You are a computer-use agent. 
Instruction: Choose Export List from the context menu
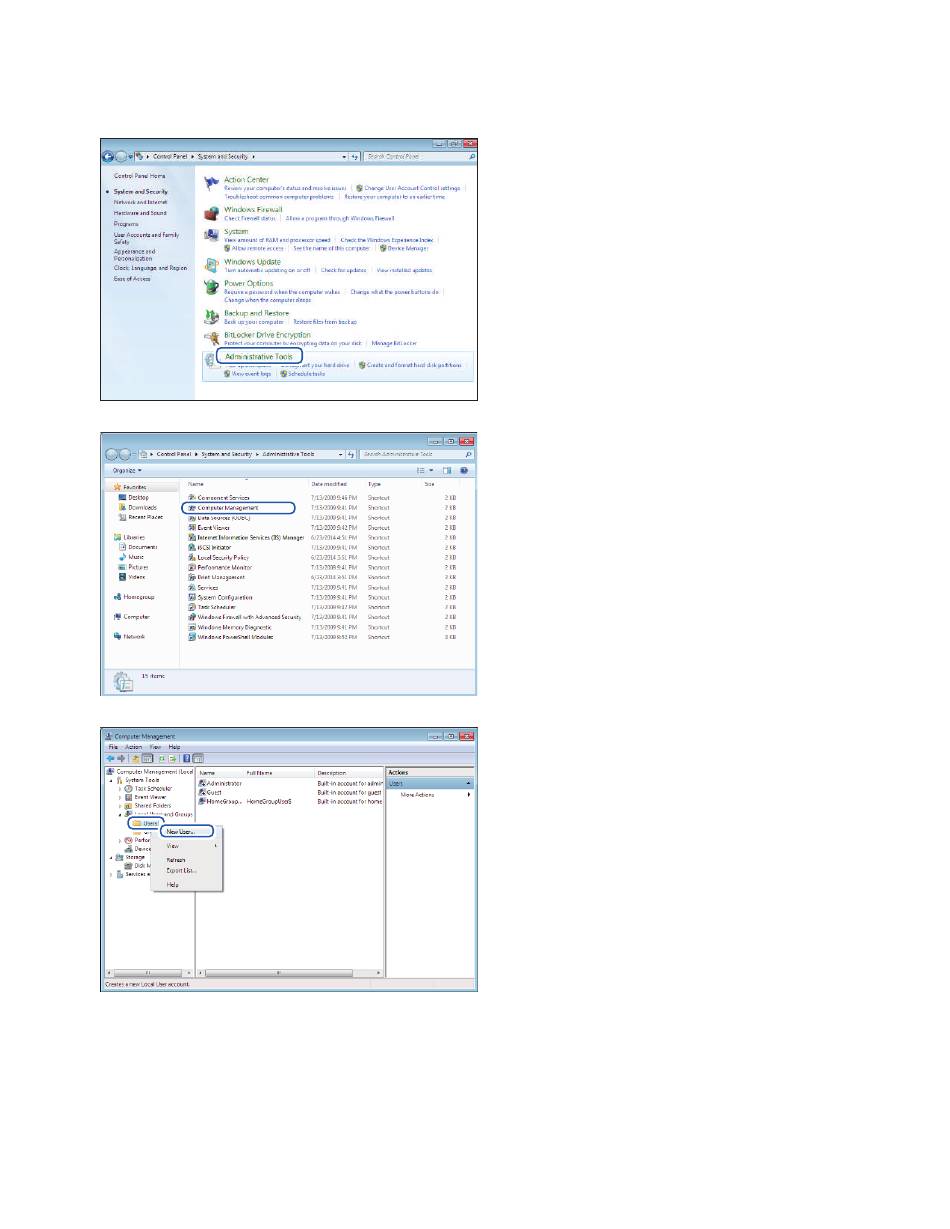tap(182, 870)
